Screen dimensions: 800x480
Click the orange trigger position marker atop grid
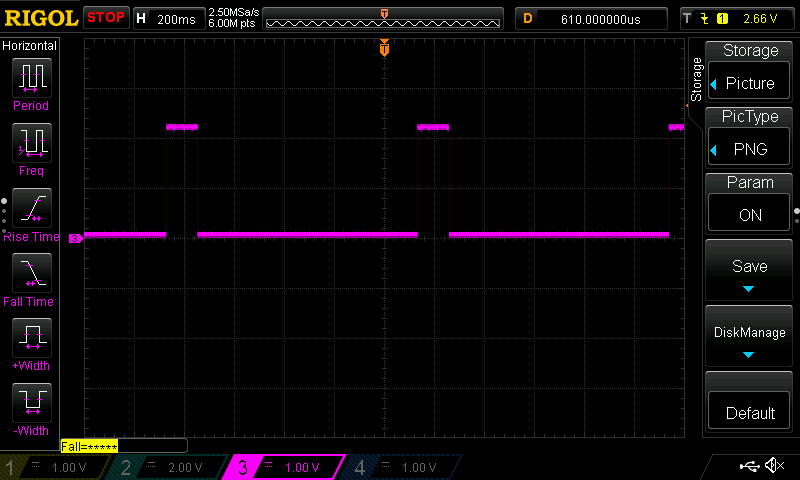click(384, 48)
